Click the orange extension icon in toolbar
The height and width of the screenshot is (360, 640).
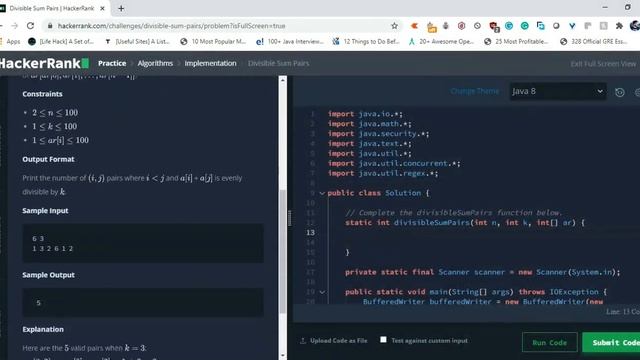[414, 26]
